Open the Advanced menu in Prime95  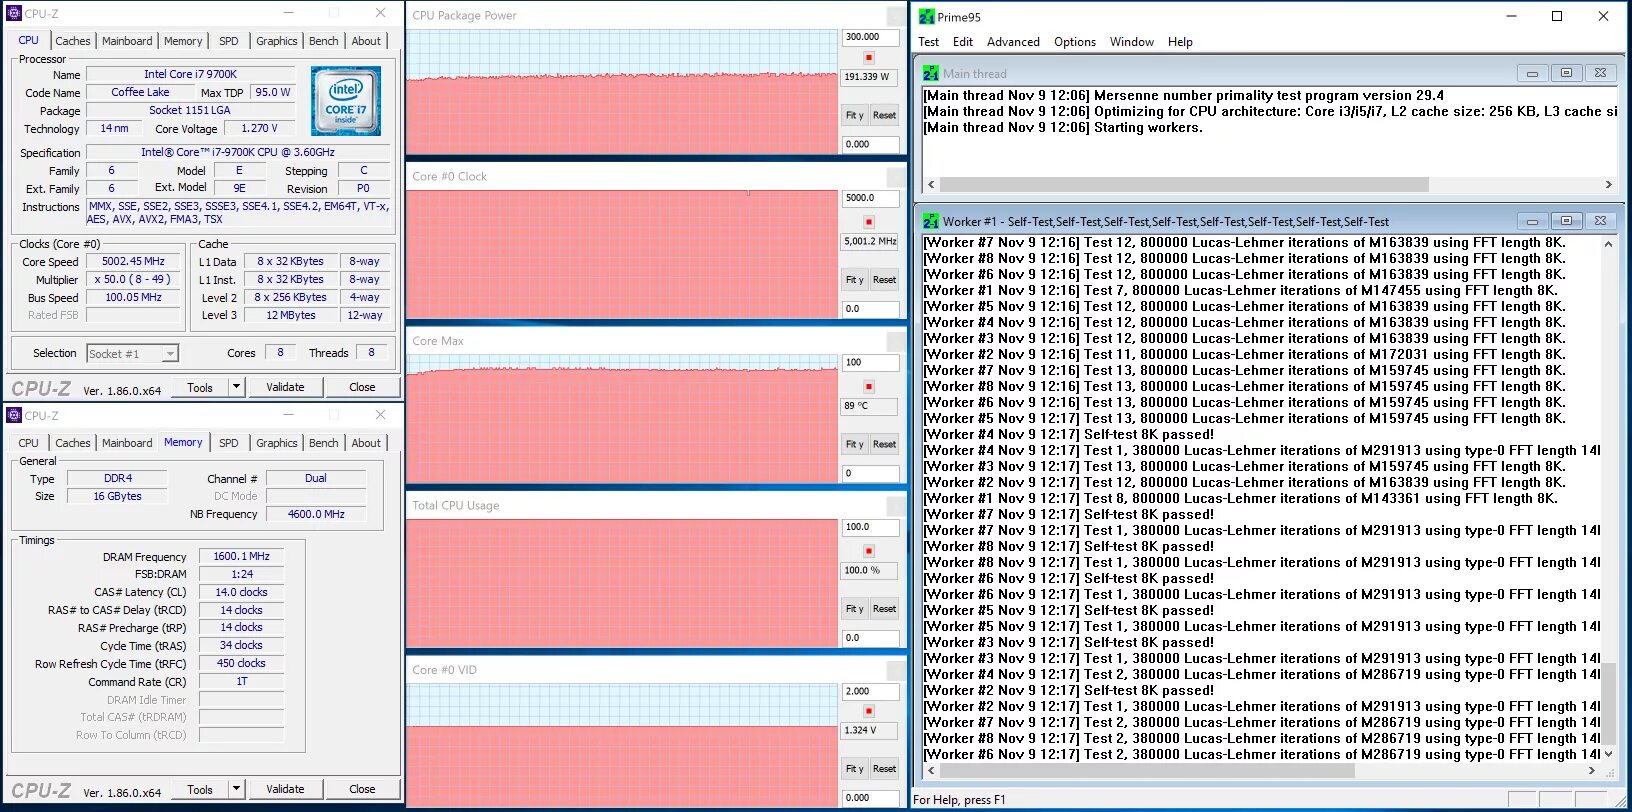1013,42
